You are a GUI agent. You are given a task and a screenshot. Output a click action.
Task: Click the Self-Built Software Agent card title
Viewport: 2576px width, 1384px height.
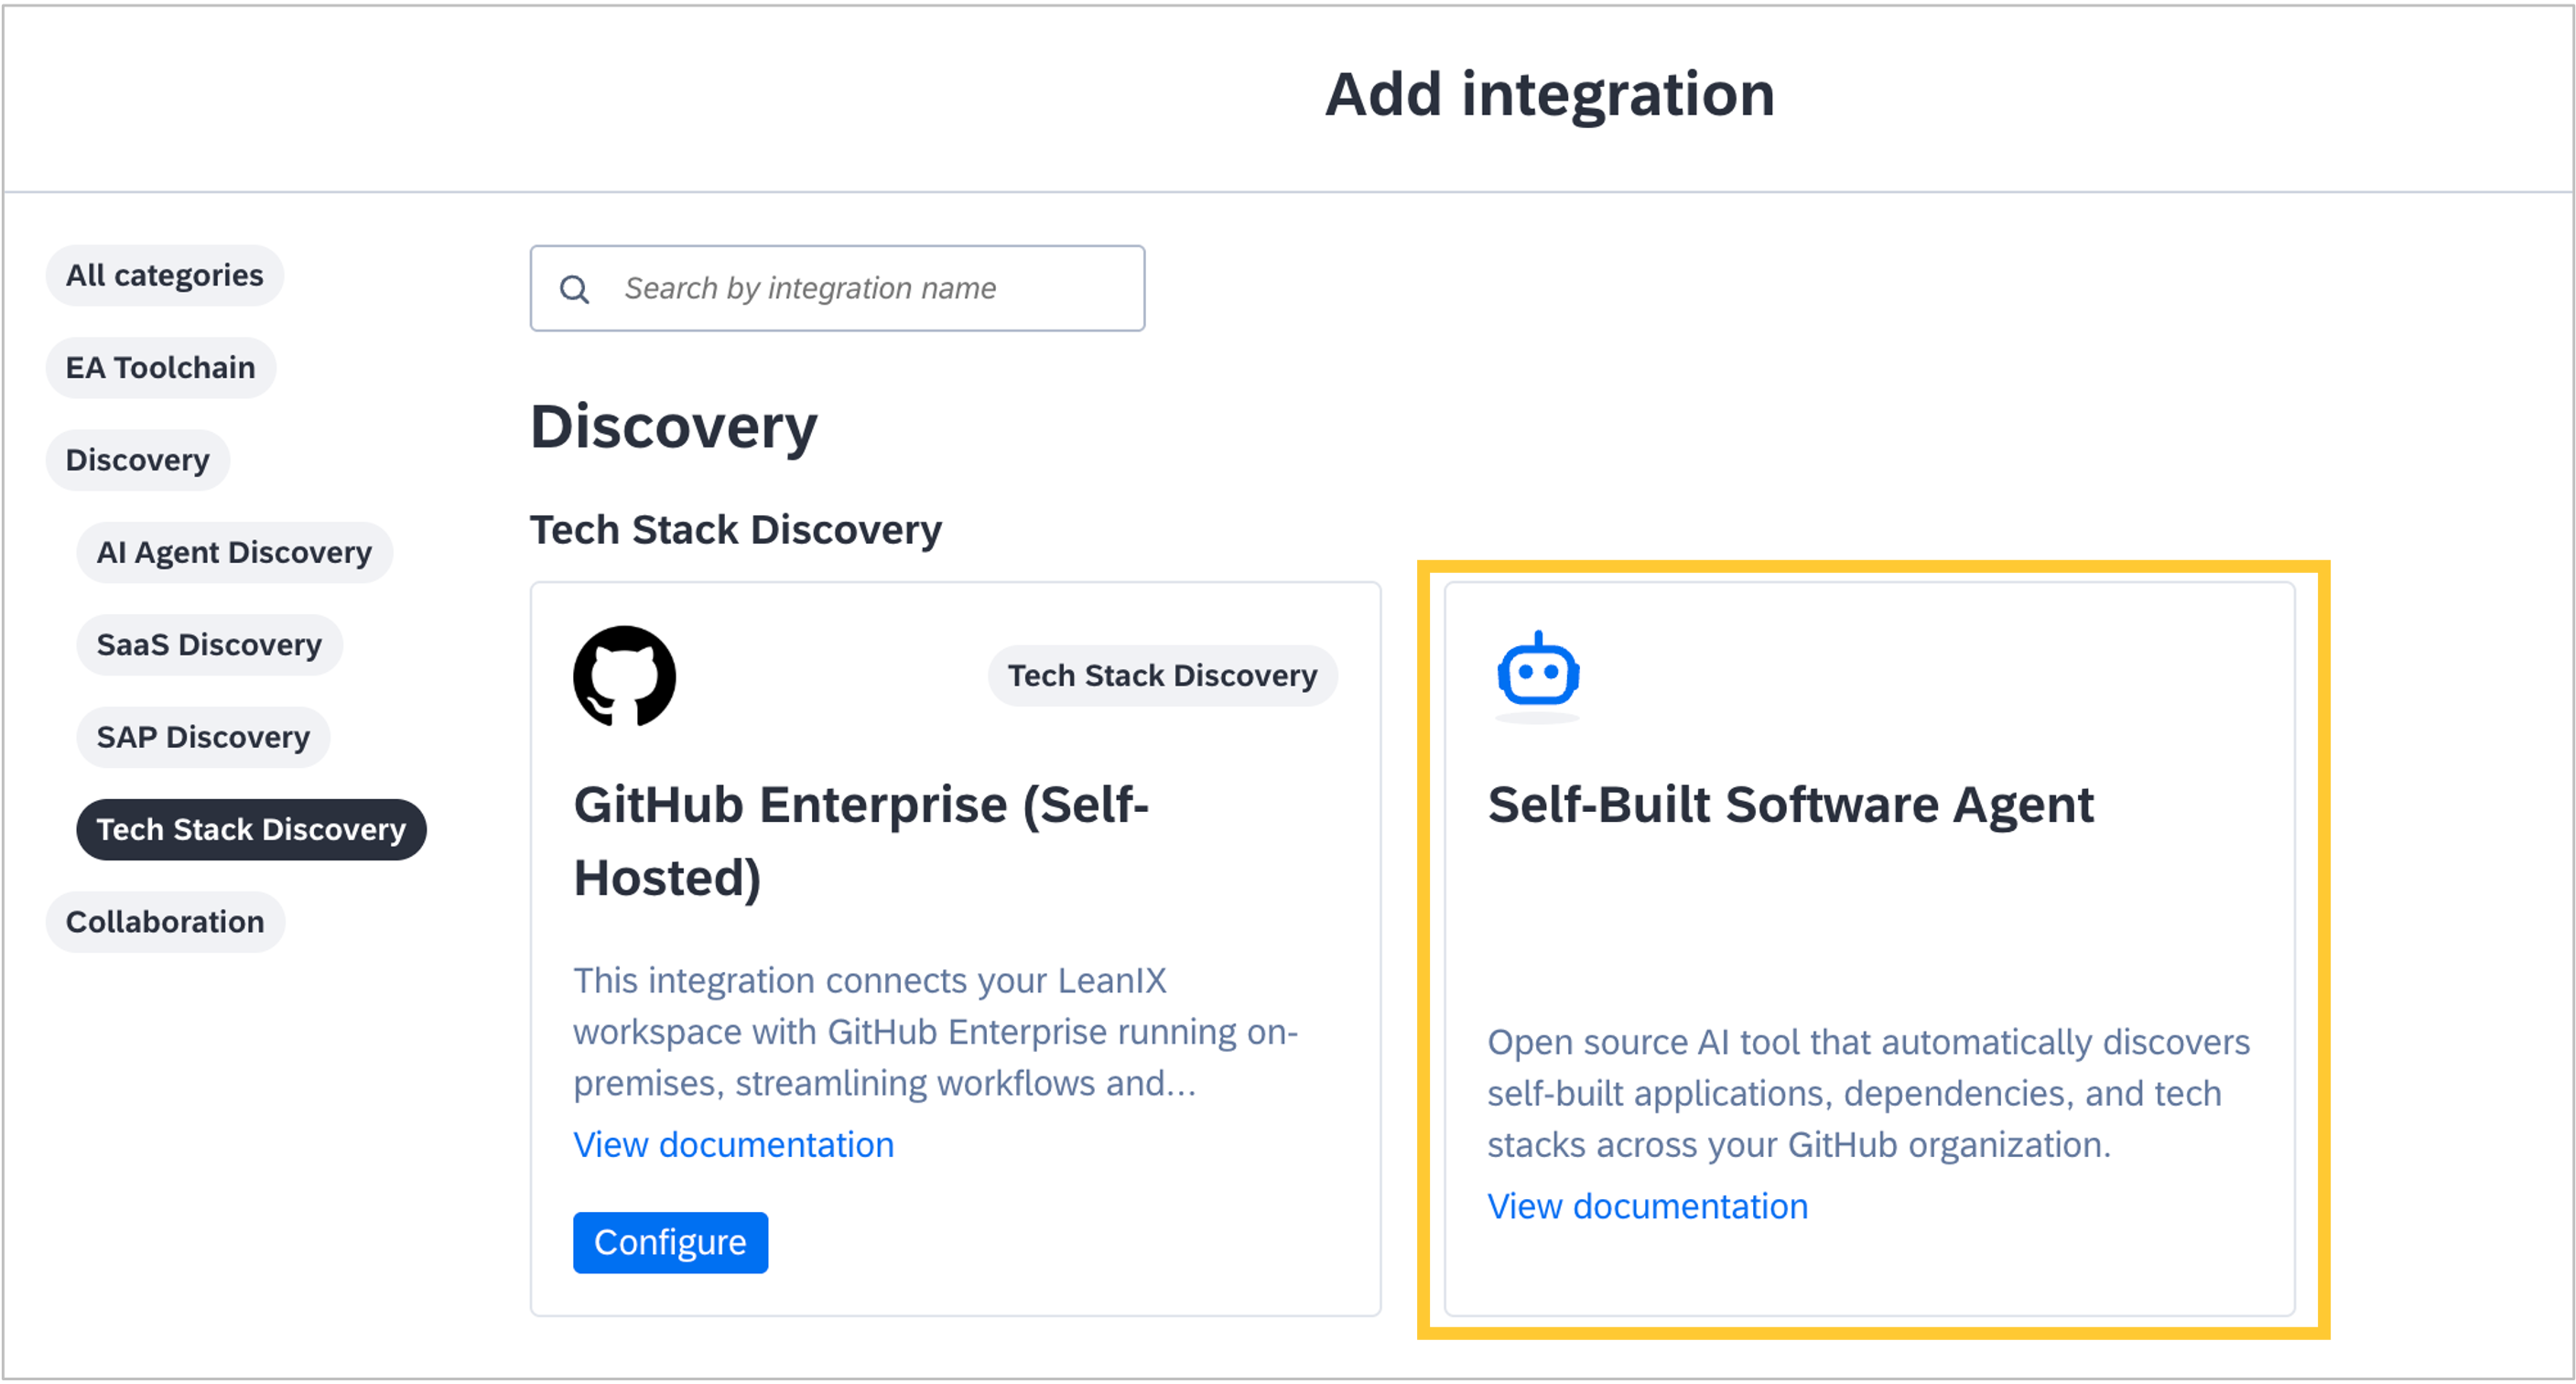(1790, 805)
